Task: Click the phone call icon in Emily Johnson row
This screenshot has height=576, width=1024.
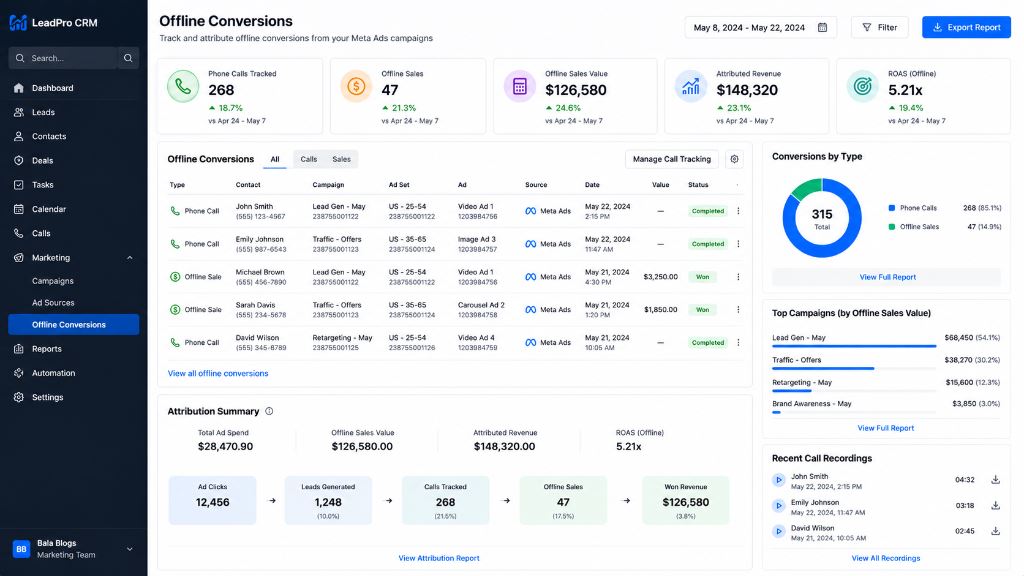Action: (175, 244)
